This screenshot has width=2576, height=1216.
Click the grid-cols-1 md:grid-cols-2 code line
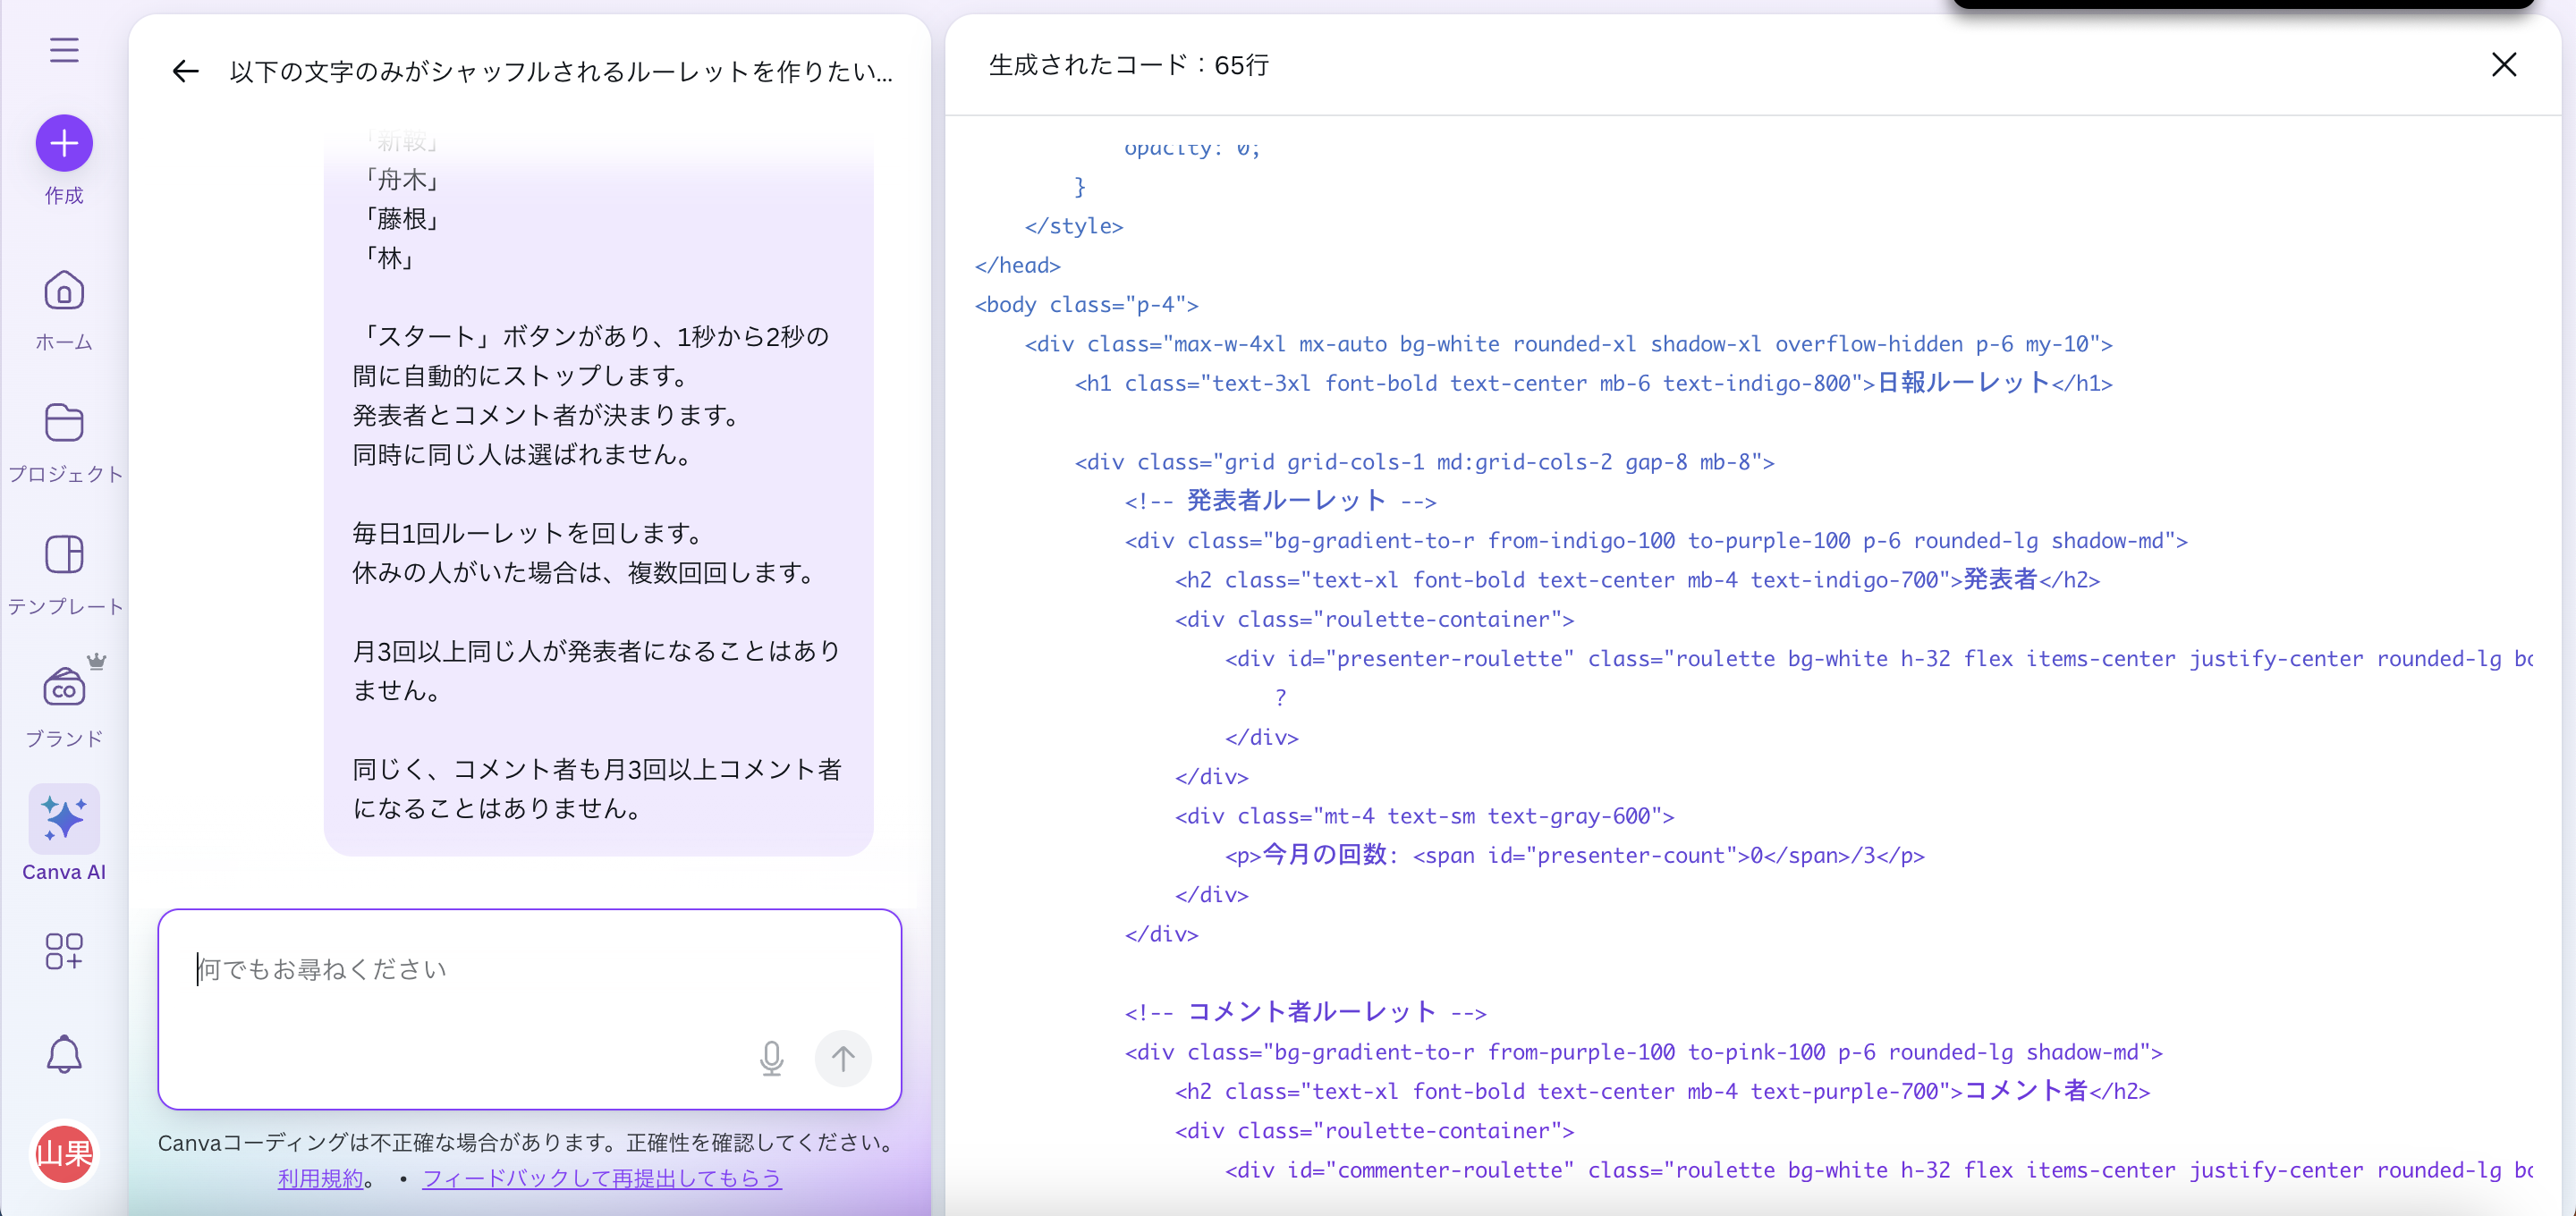click(x=1425, y=462)
